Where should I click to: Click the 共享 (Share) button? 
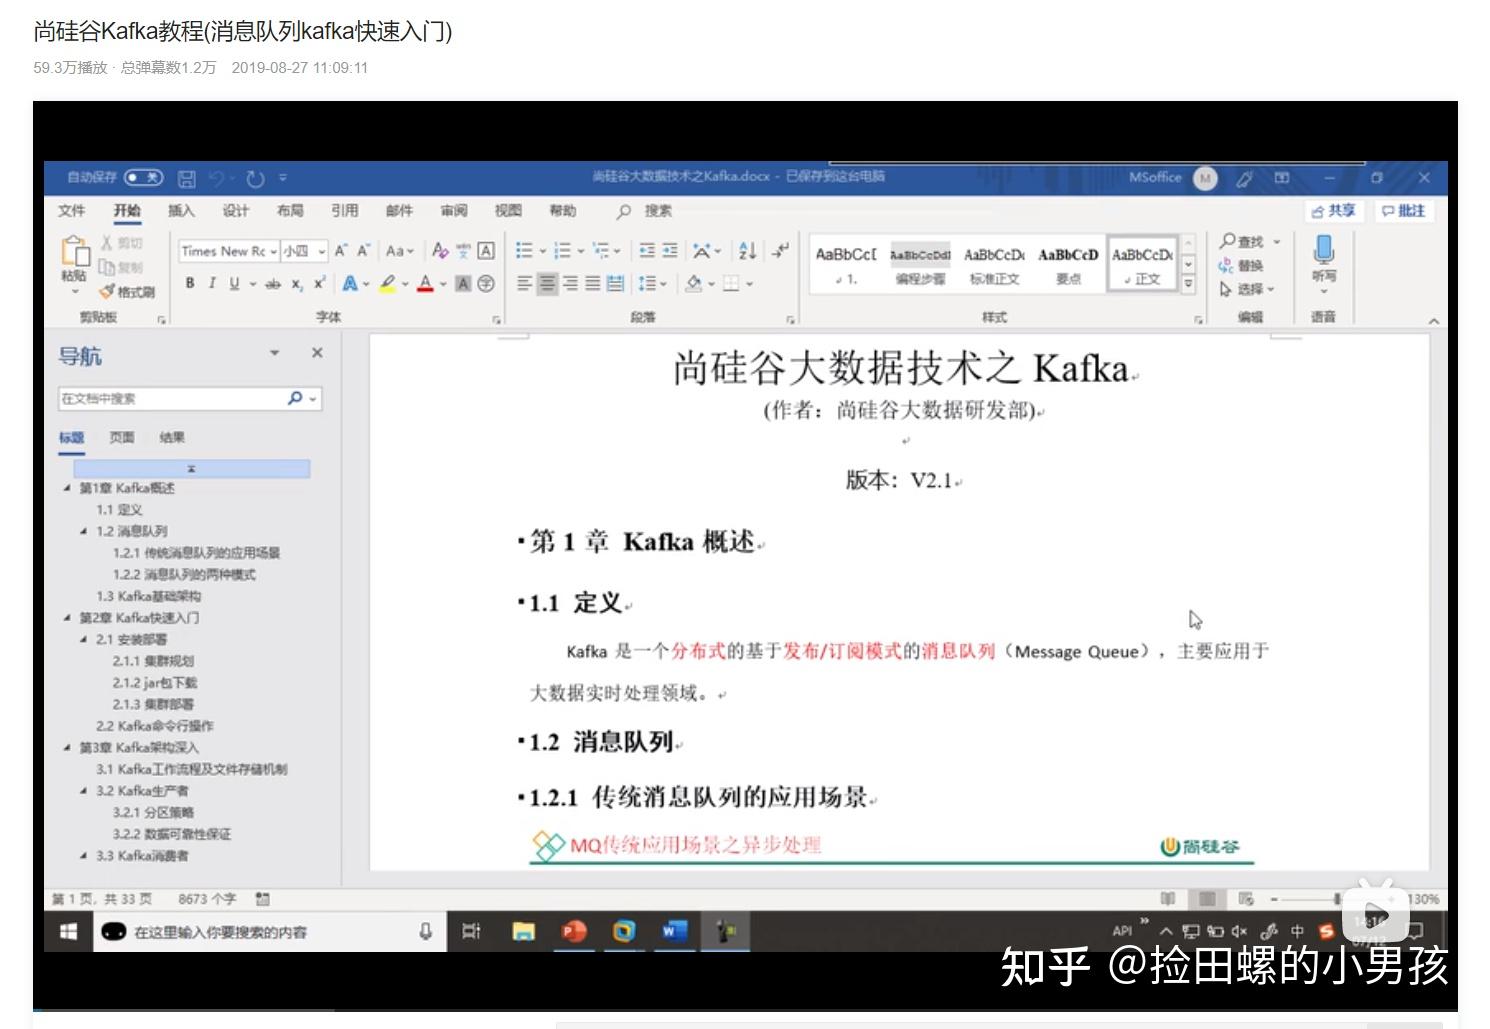[x=1335, y=211]
